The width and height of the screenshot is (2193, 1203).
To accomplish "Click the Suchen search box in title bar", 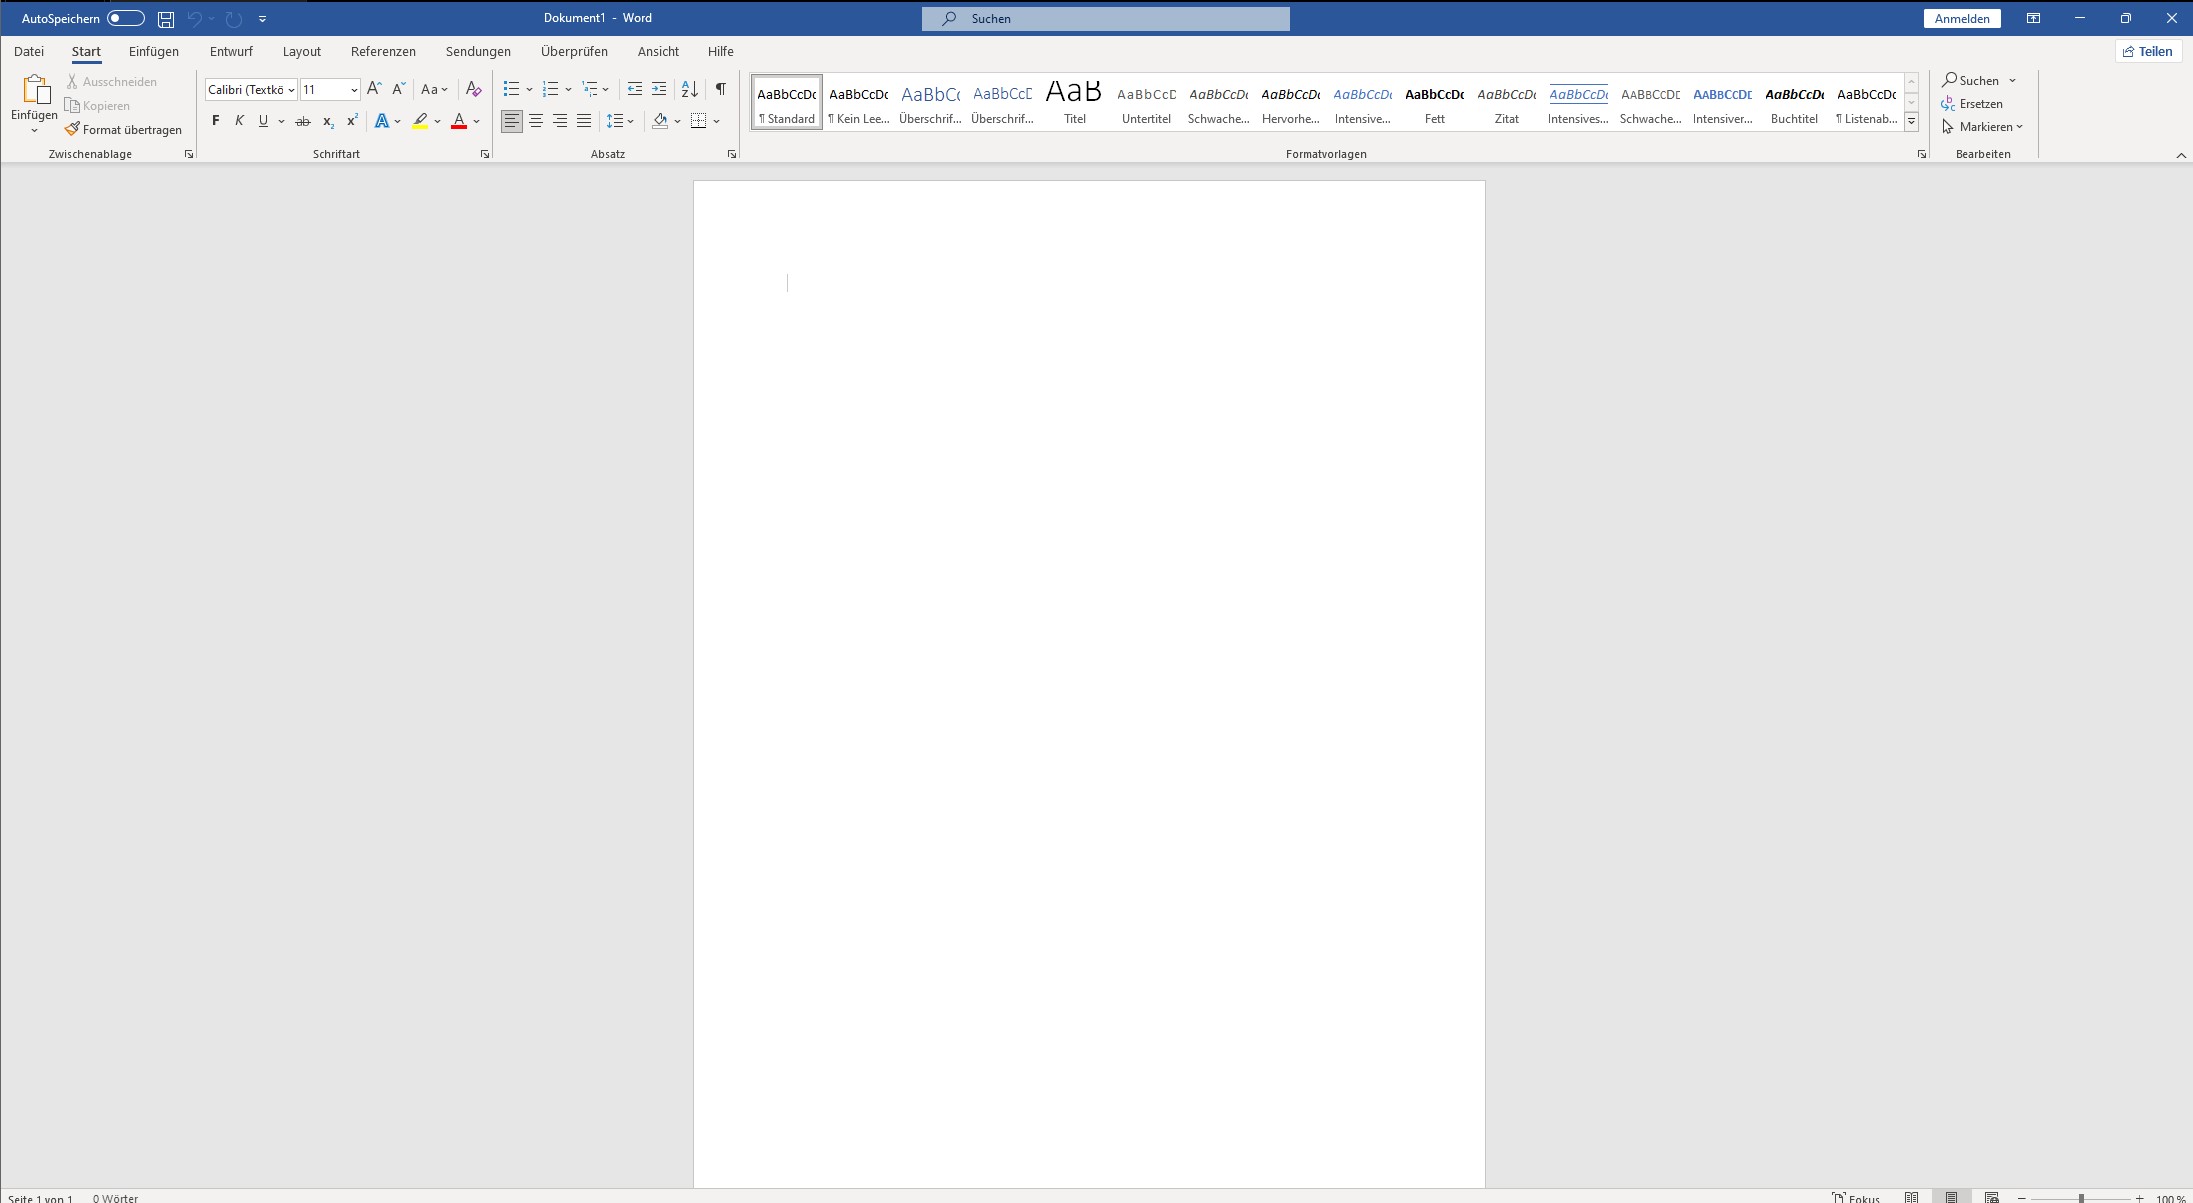I will pos(1105,19).
